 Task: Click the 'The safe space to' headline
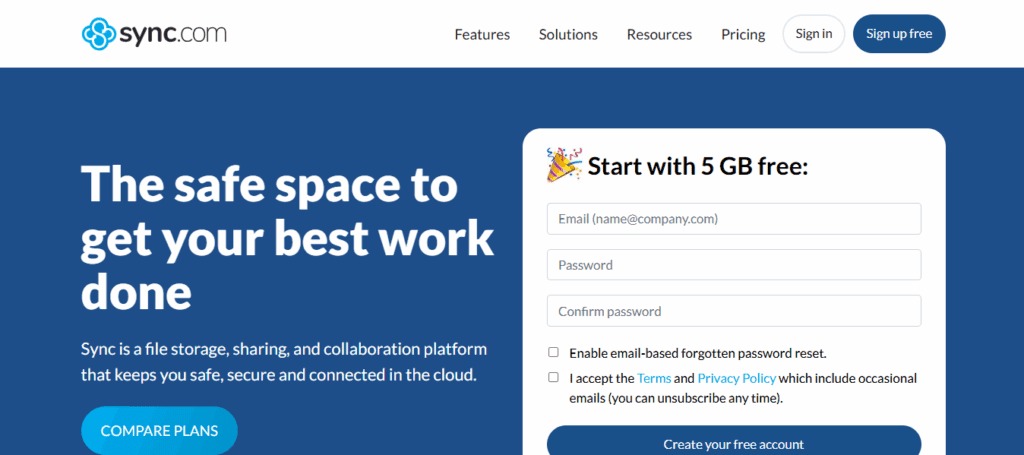click(269, 184)
